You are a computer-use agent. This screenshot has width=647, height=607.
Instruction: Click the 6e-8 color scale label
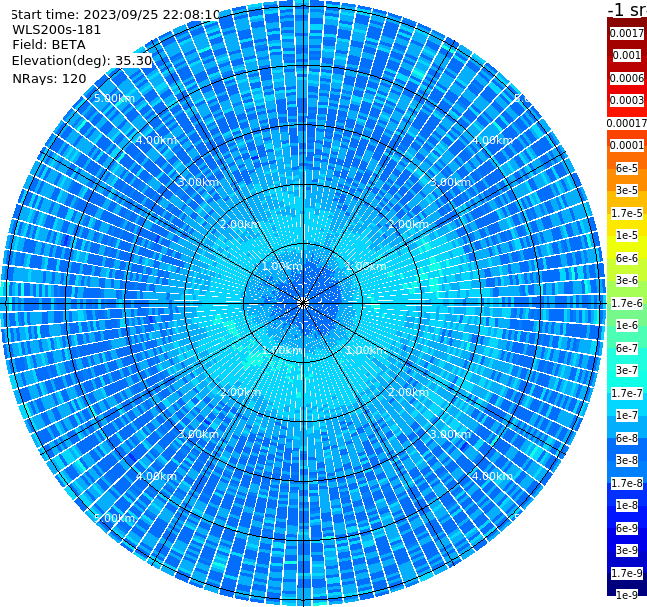pos(627,438)
